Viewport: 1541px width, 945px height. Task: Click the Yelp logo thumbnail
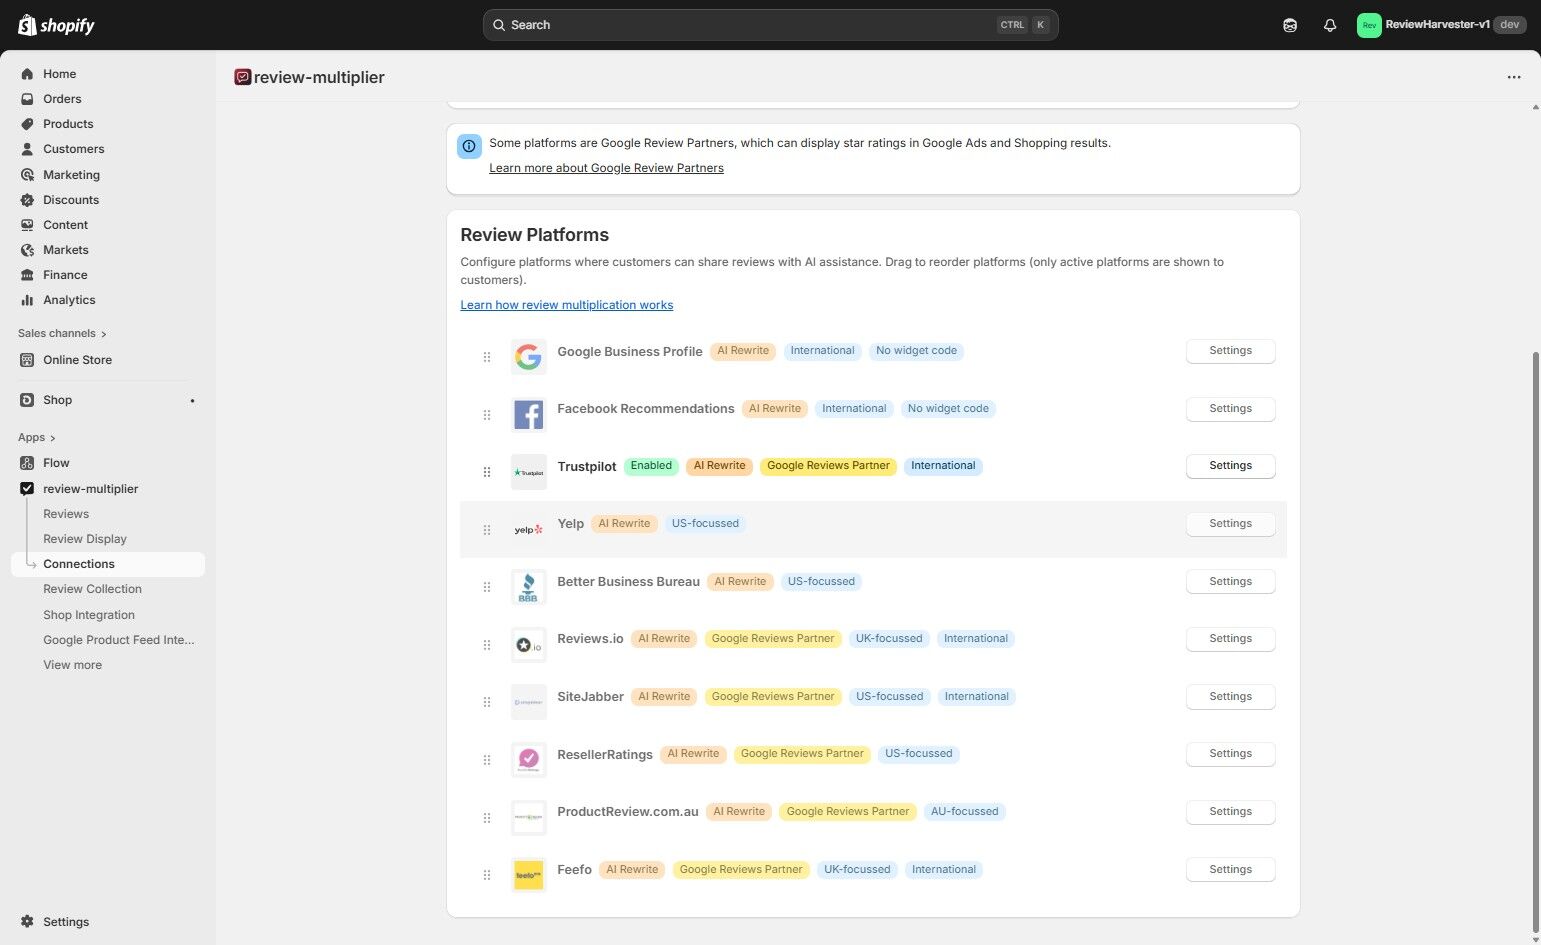pos(529,529)
